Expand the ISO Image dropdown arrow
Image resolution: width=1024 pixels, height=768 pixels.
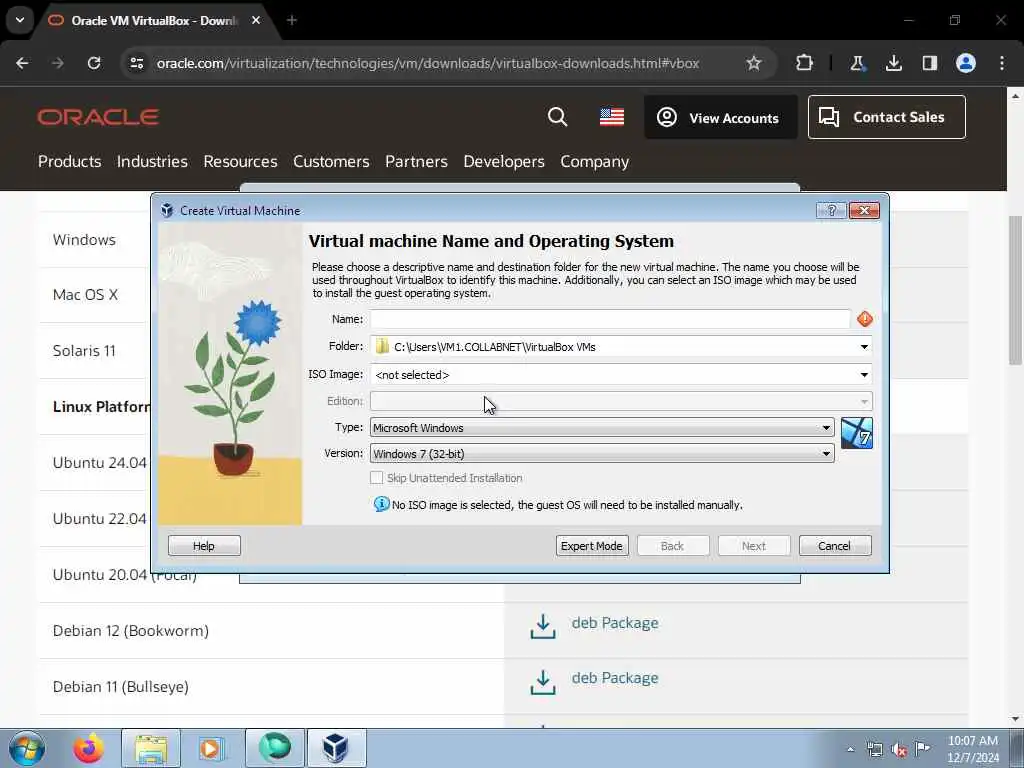pos(864,375)
